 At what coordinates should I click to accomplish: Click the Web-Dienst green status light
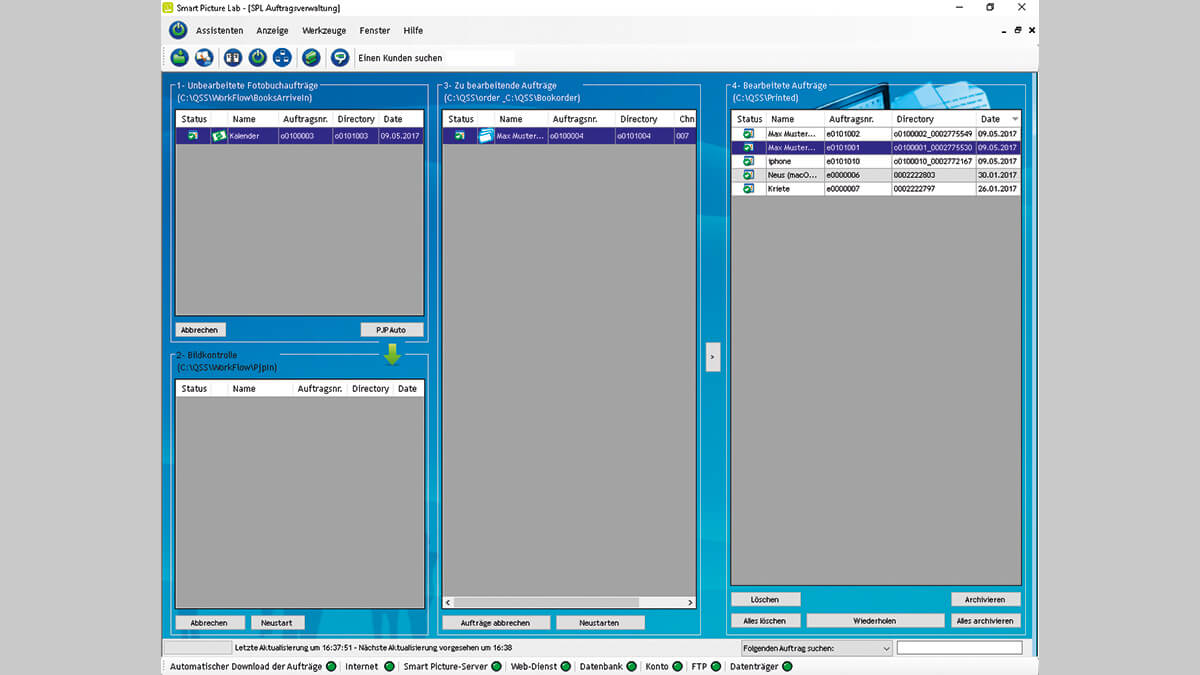coord(566,666)
